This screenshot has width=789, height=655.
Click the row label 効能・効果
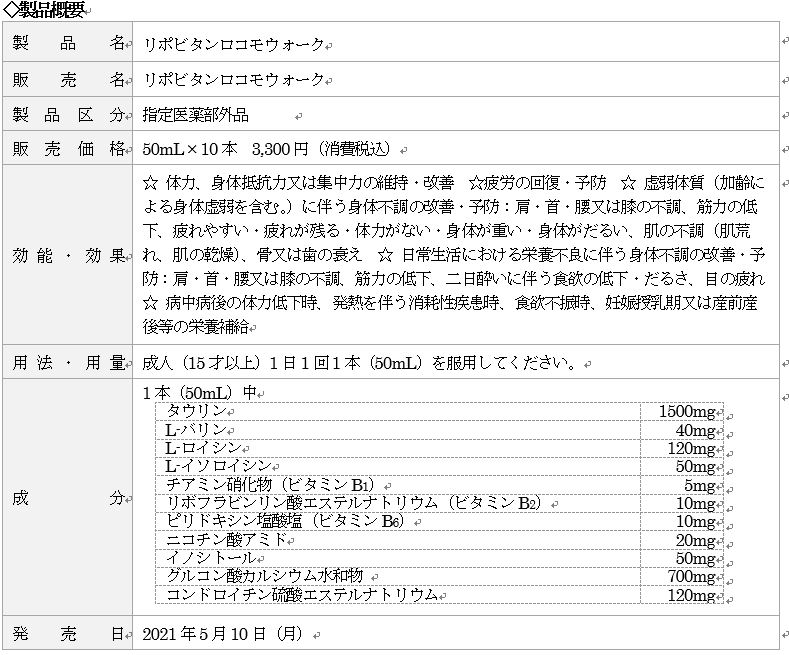[x=68, y=256]
